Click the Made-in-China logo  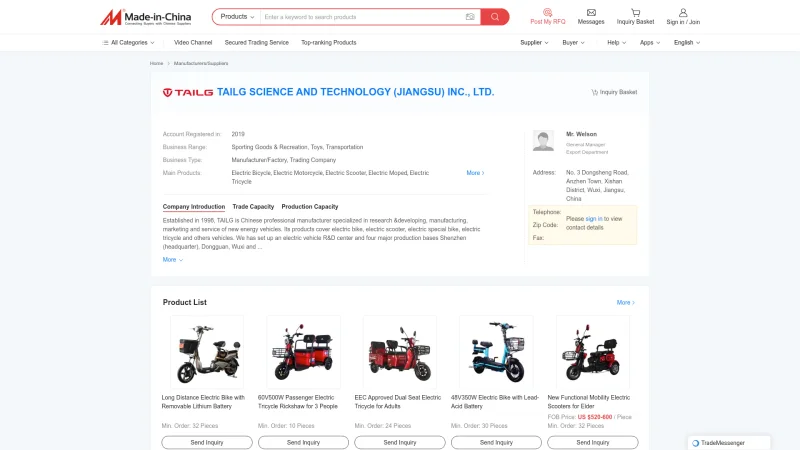145,17
